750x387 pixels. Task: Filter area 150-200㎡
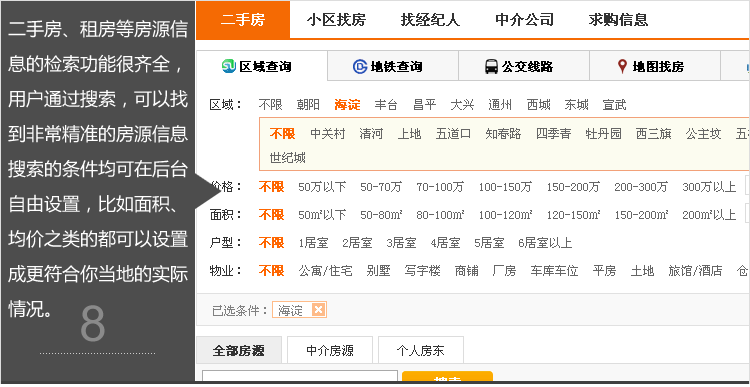641,215
